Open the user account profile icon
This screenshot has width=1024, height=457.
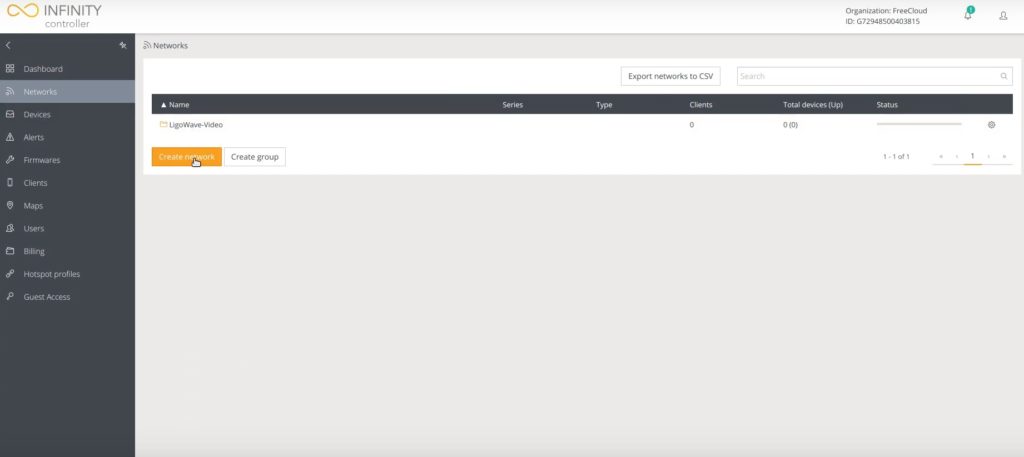1003,16
